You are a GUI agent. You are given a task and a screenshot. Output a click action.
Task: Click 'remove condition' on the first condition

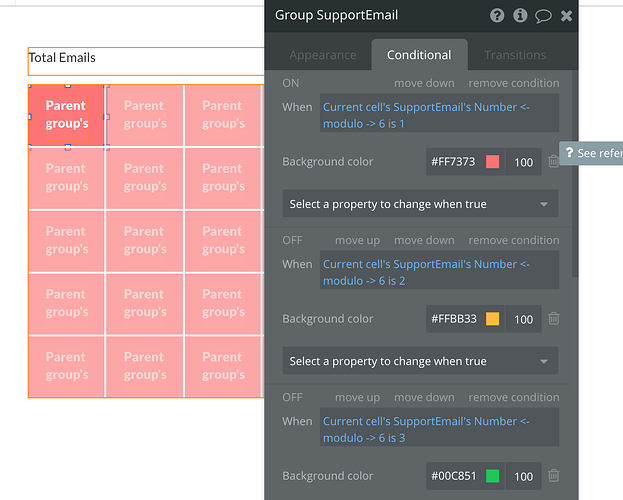514,83
